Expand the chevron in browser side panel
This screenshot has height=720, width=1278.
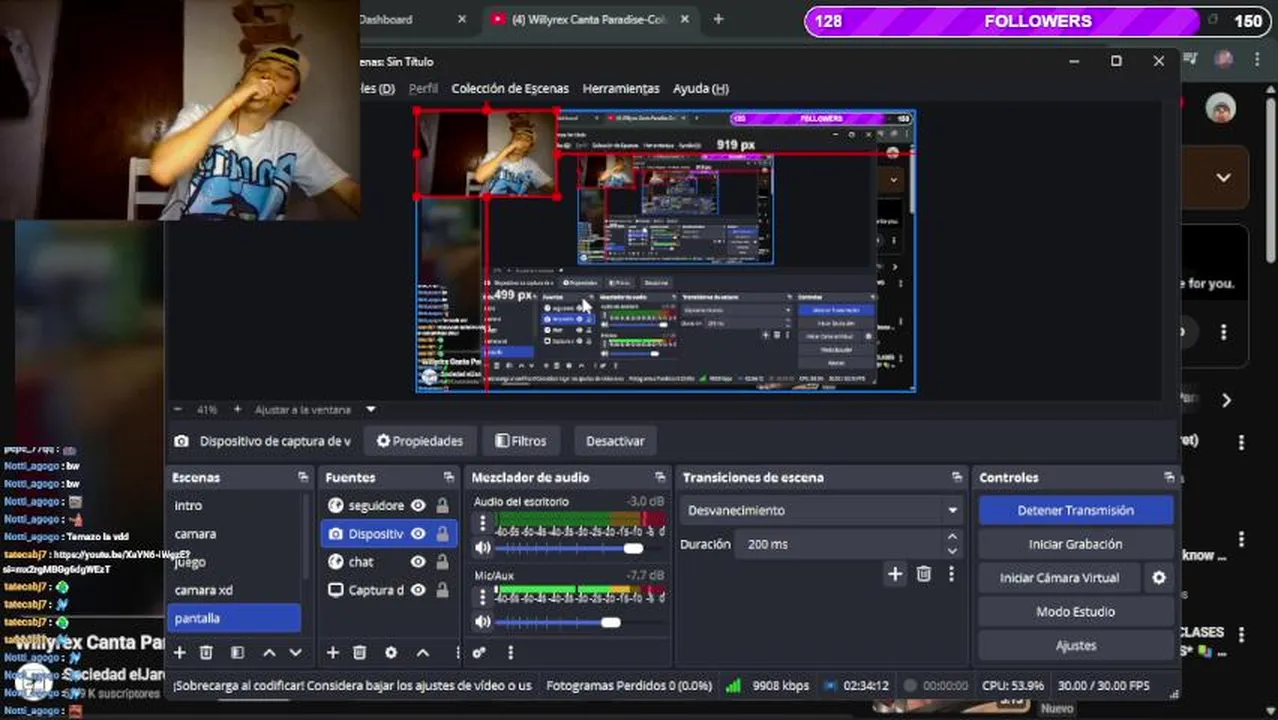pos(1223,177)
